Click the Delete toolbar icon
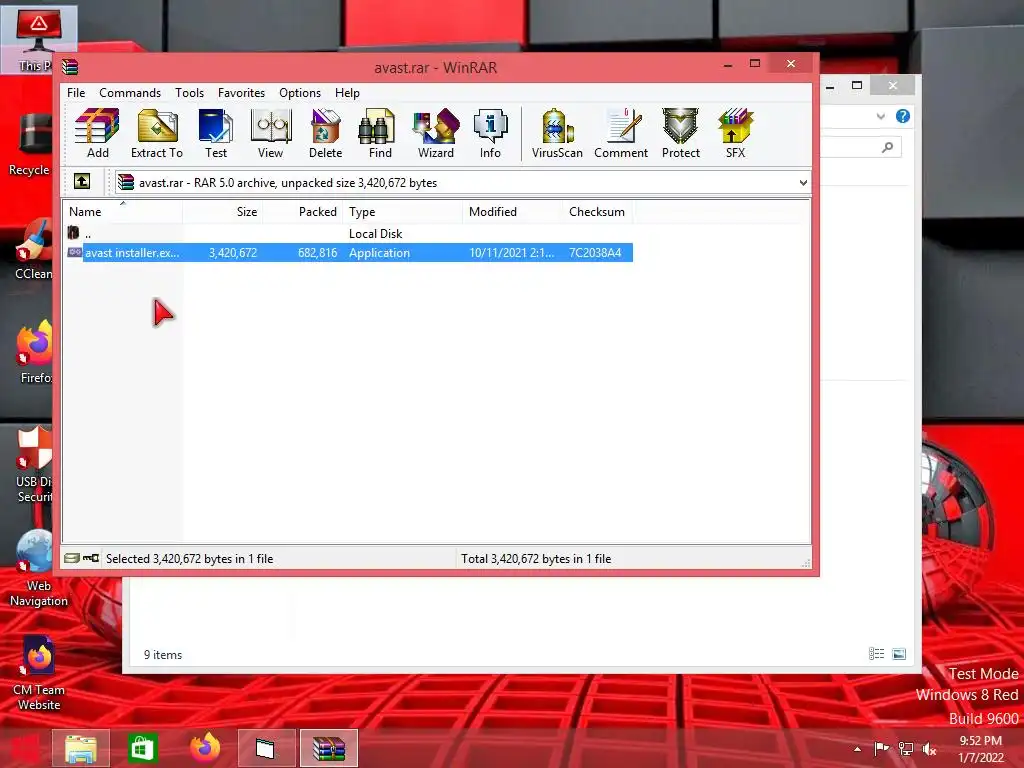This screenshot has height=768, width=1024. click(x=325, y=134)
